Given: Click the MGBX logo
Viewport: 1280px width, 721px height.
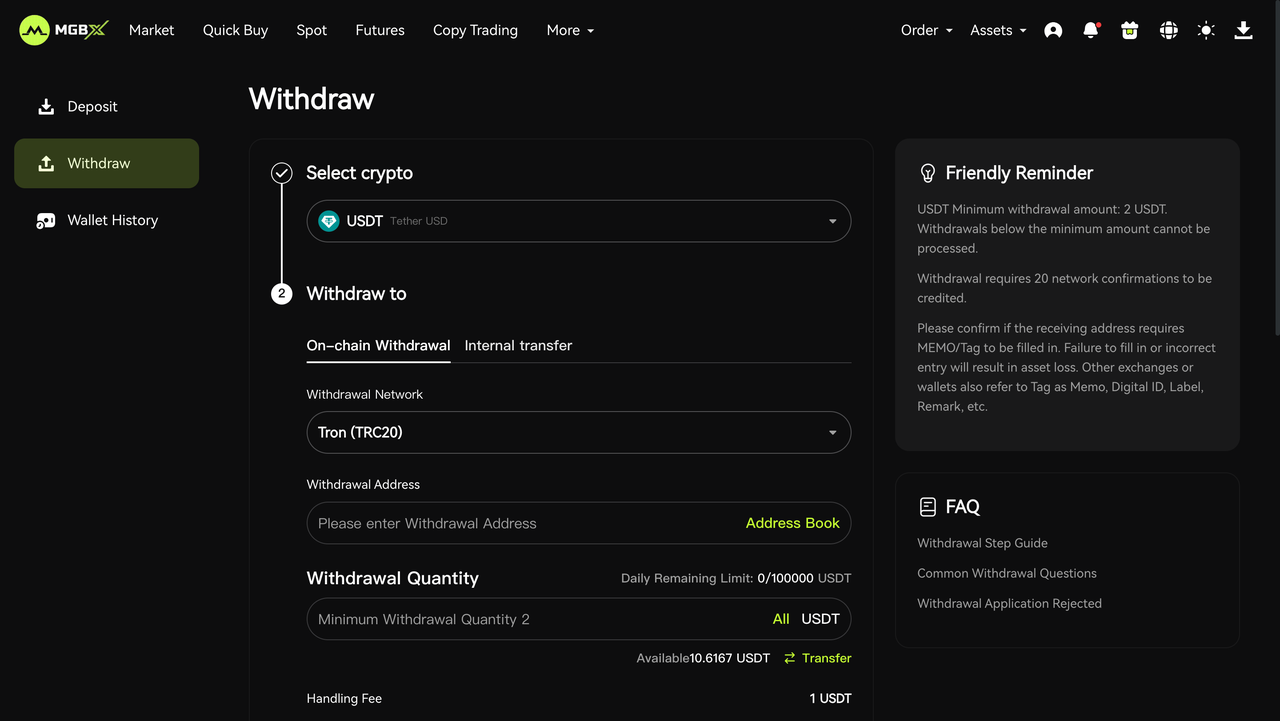Looking at the screenshot, I should click(63, 30).
